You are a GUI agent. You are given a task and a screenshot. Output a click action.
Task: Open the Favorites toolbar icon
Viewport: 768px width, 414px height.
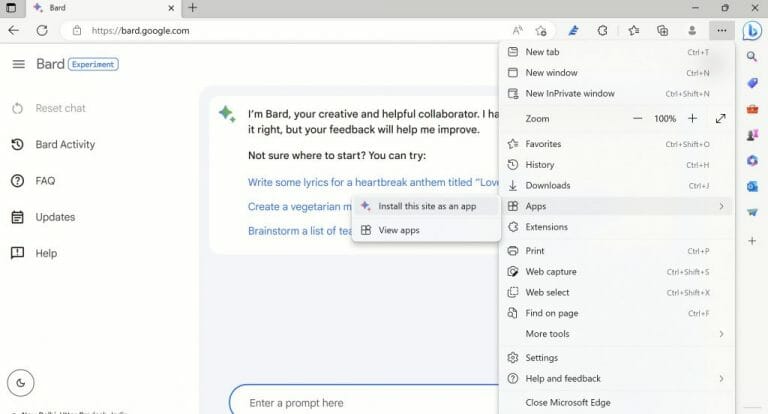coord(633,30)
